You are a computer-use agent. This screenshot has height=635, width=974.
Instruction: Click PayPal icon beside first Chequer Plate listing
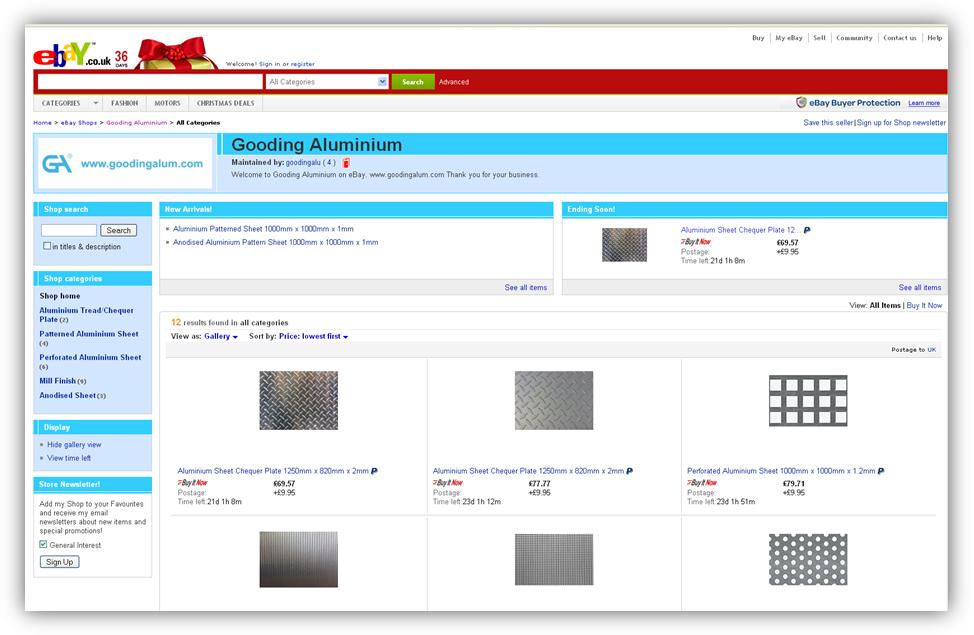click(x=374, y=471)
